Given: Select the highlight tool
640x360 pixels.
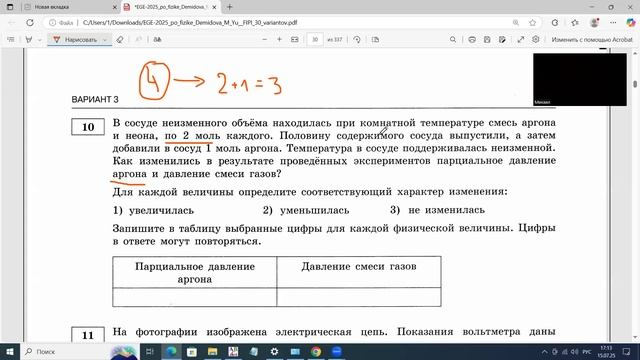Looking at the screenshot, I should click(x=29, y=40).
